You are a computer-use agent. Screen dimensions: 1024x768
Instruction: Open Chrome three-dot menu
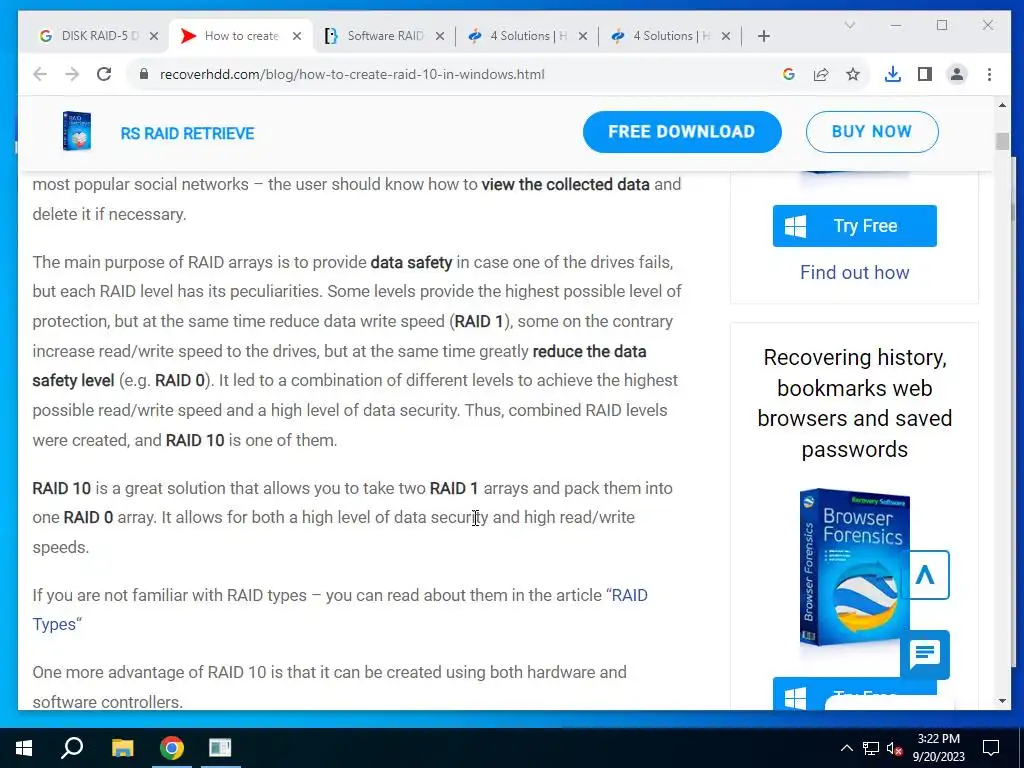pyautogui.click(x=989, y=74)
